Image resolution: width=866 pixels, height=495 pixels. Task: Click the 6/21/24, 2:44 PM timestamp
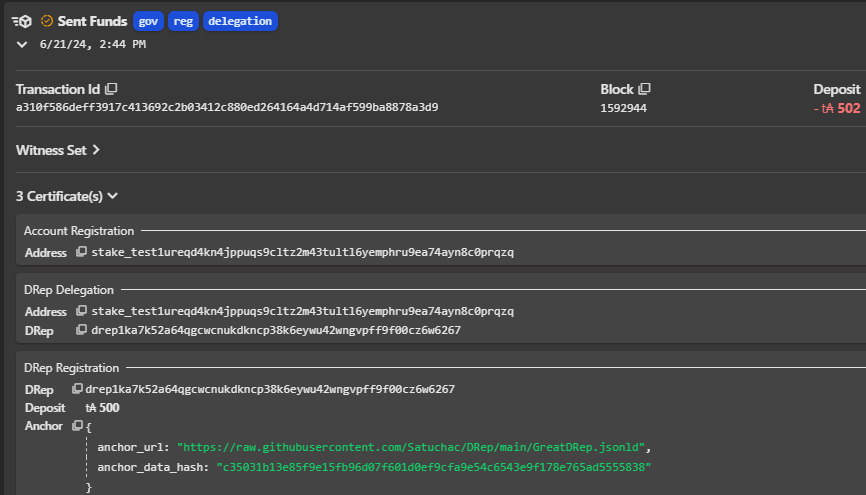click(93, 44)
